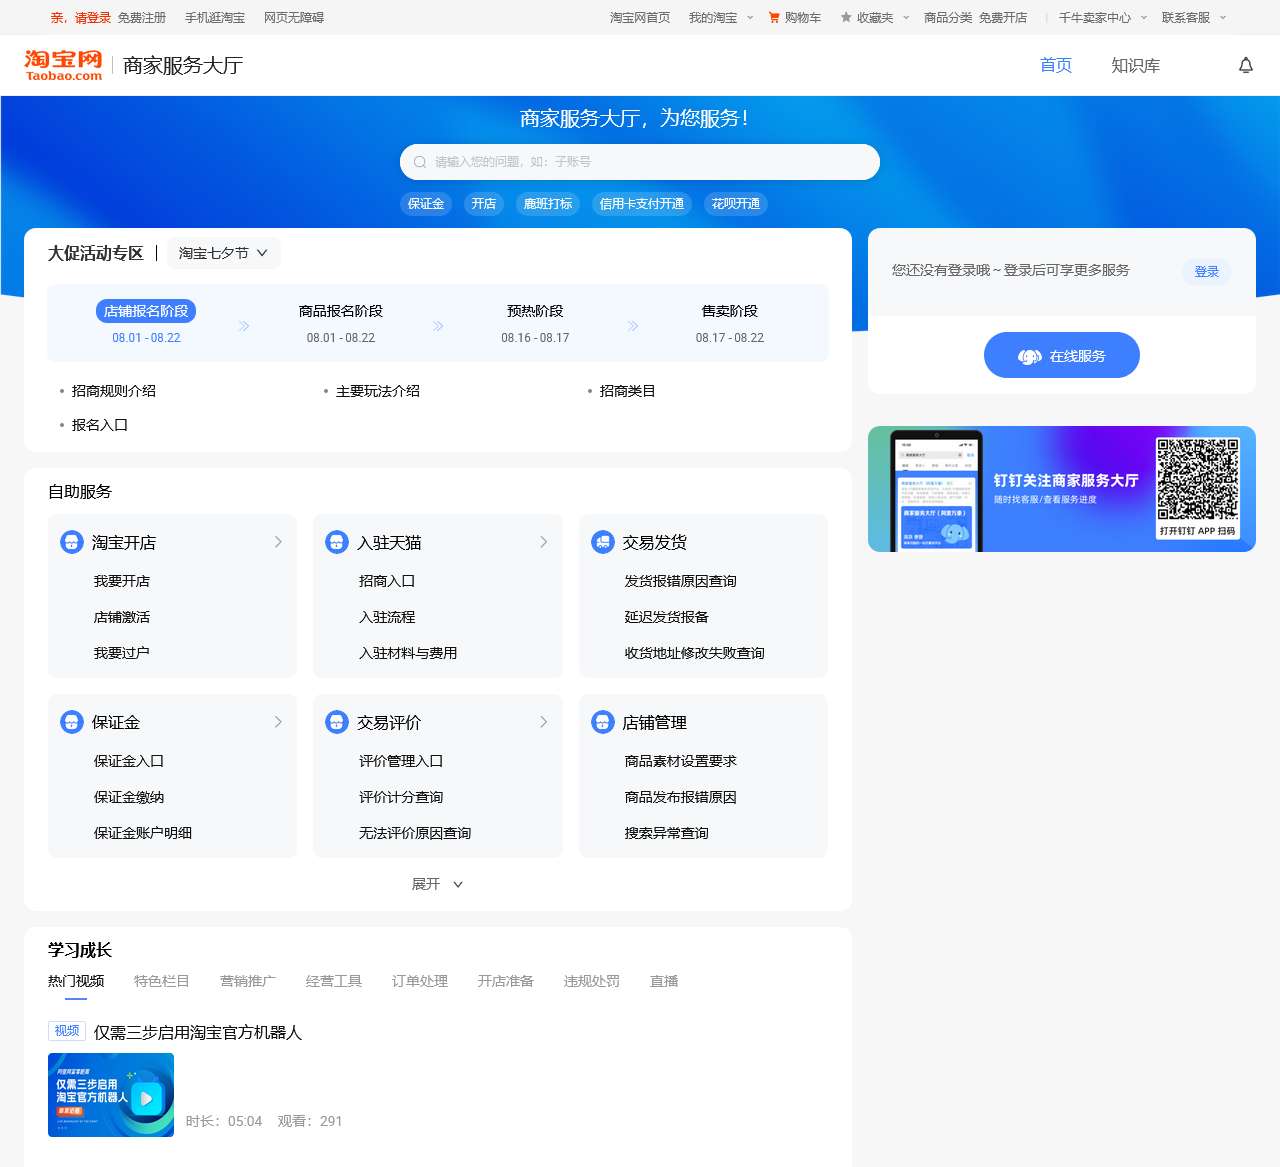Image resolution: width=1280 pixels, height=1167 pixels.
Task: Click the 花呗开通 quick search tag
Action: [x=736, y=203]
